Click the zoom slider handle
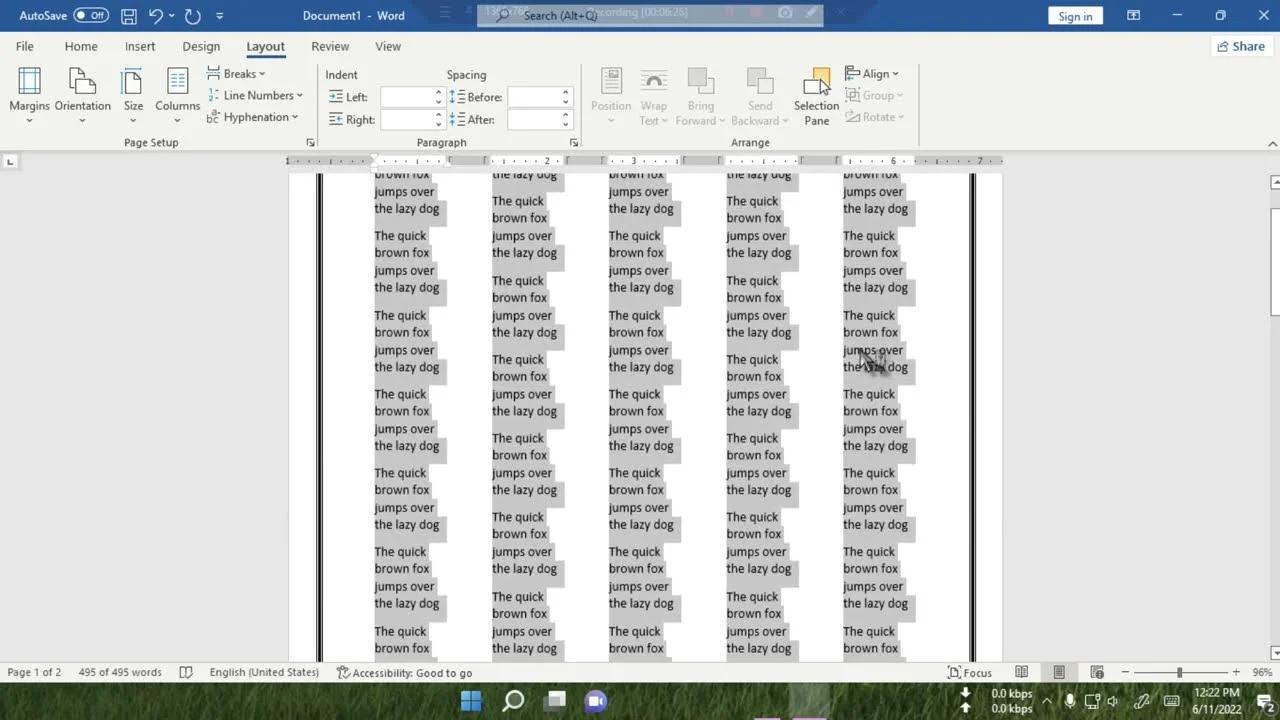 coord(1180,673)
